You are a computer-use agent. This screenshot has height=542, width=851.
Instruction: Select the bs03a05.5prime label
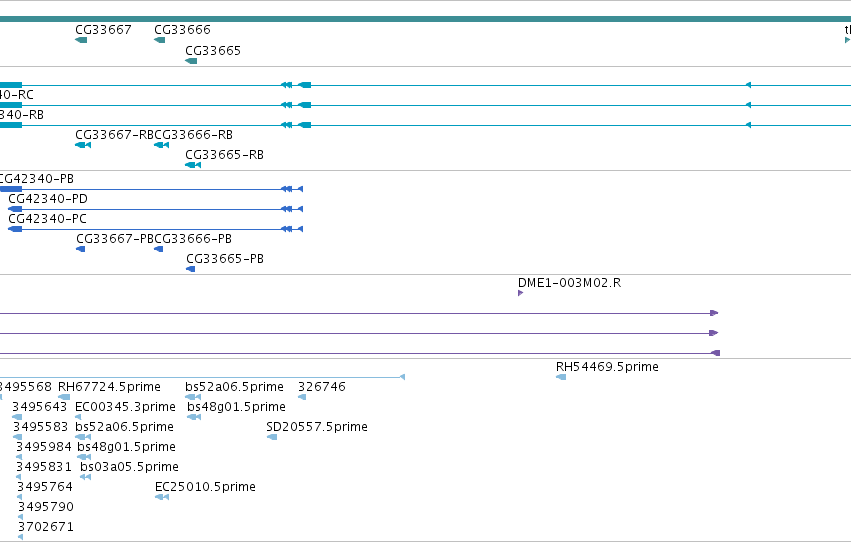[x=129, y=467]
